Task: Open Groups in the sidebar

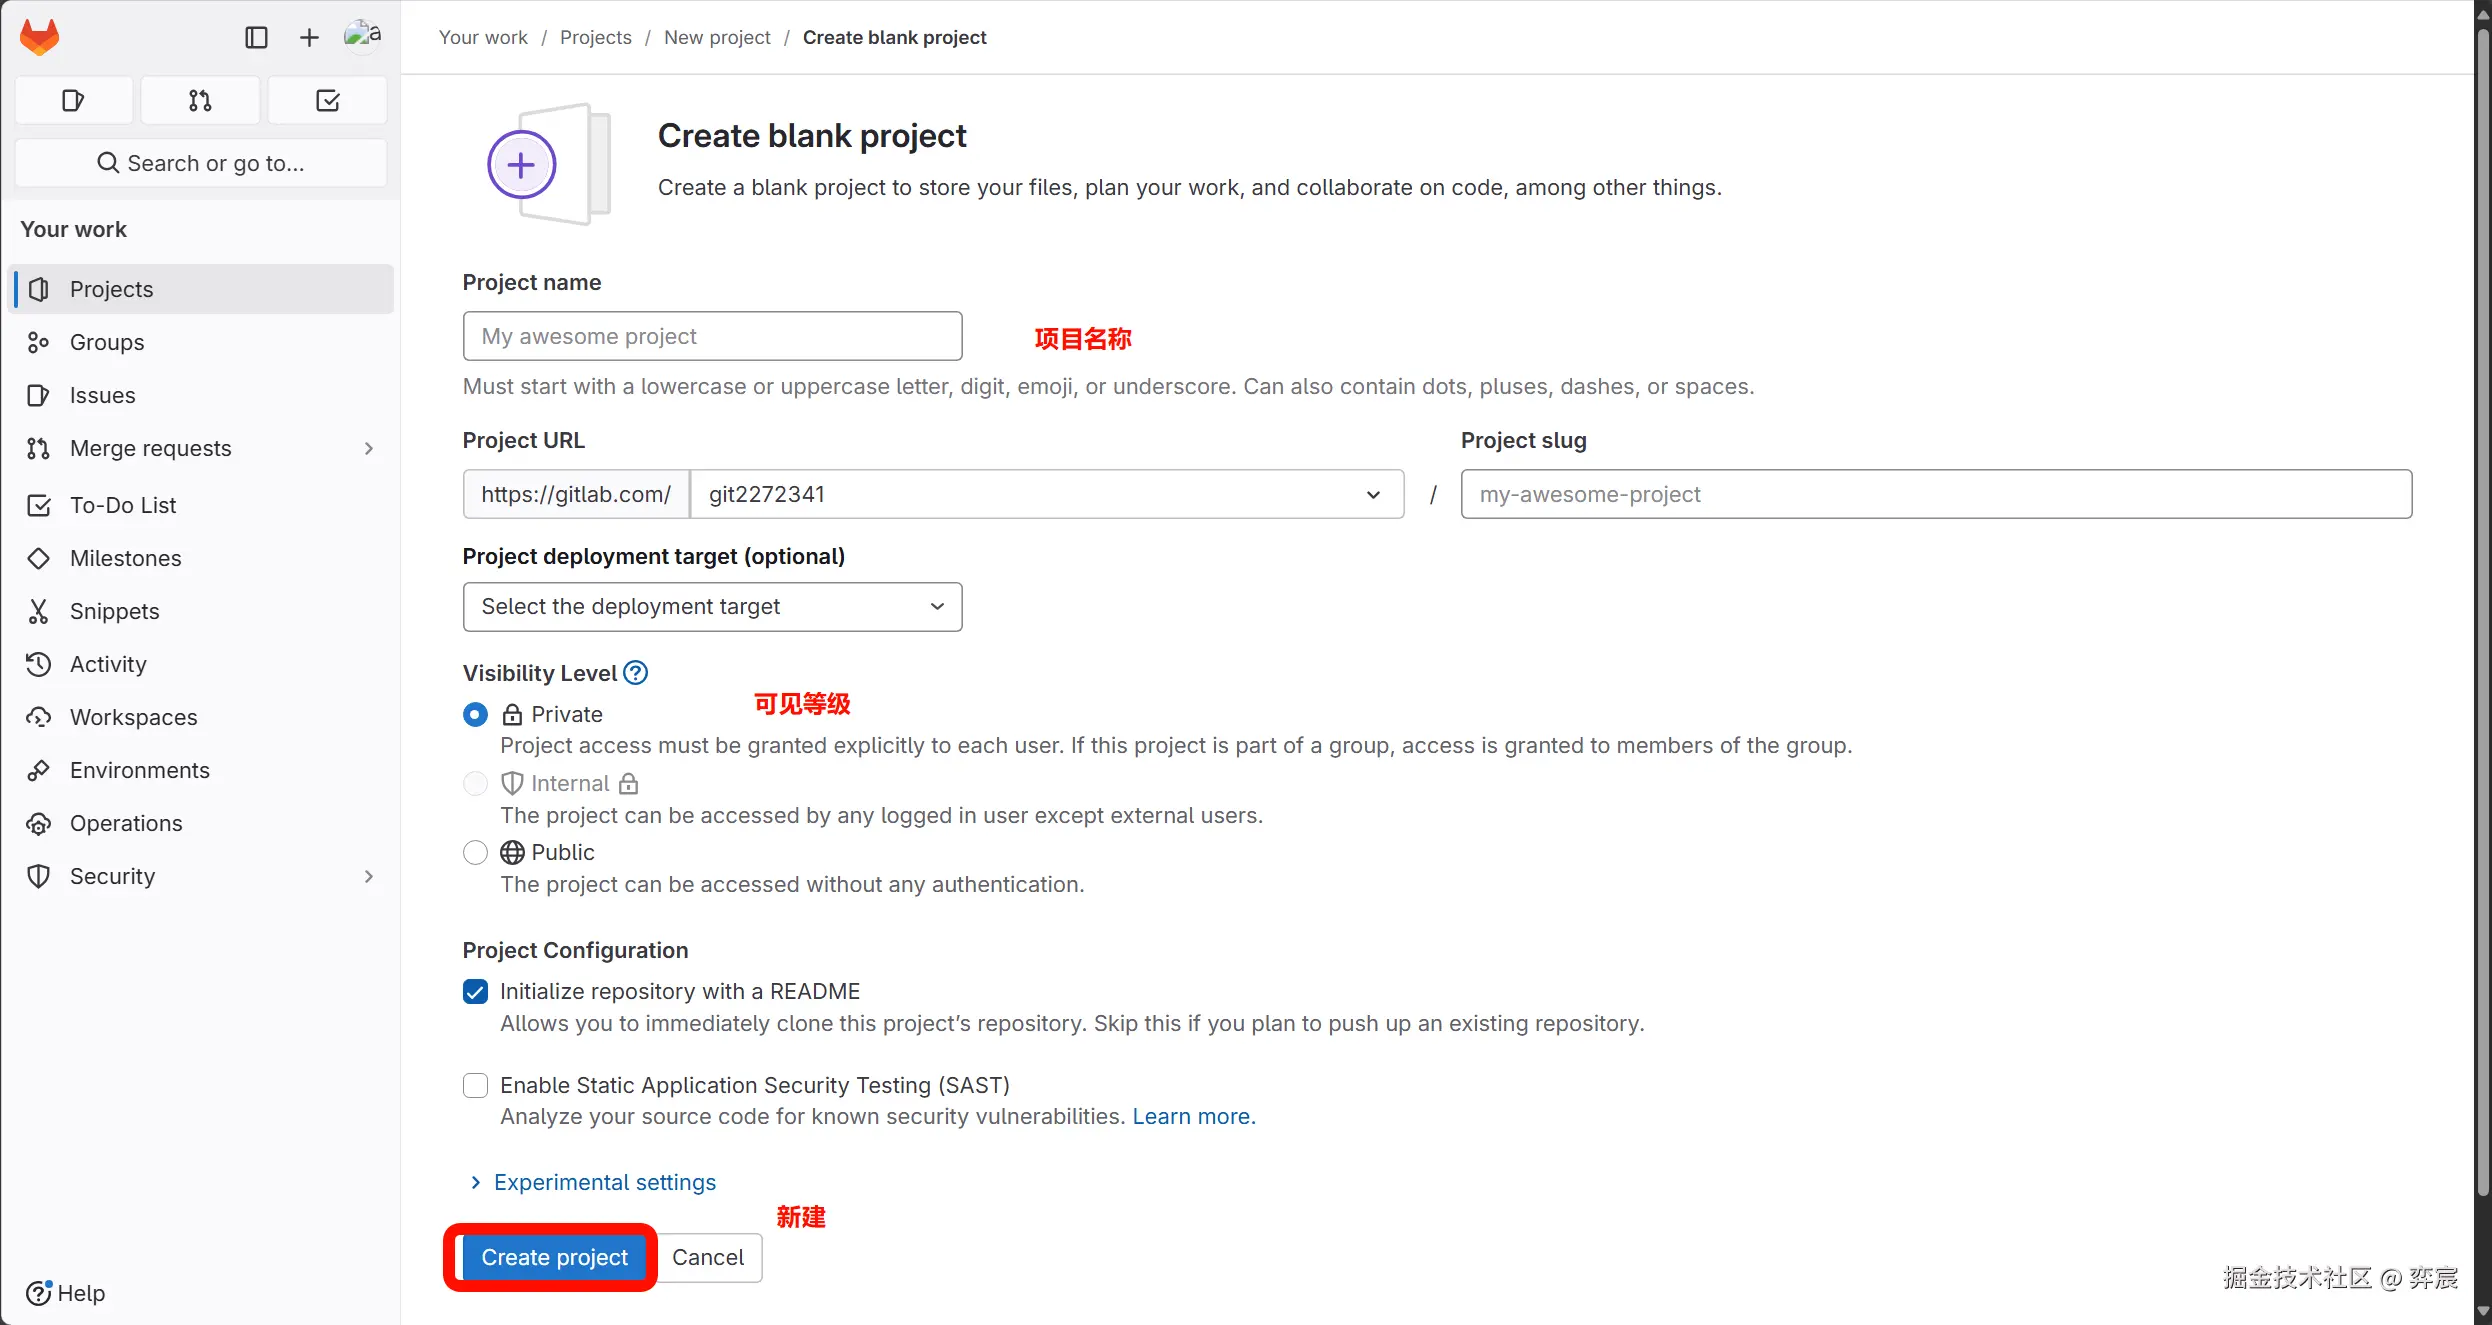Action: [107, 342]
